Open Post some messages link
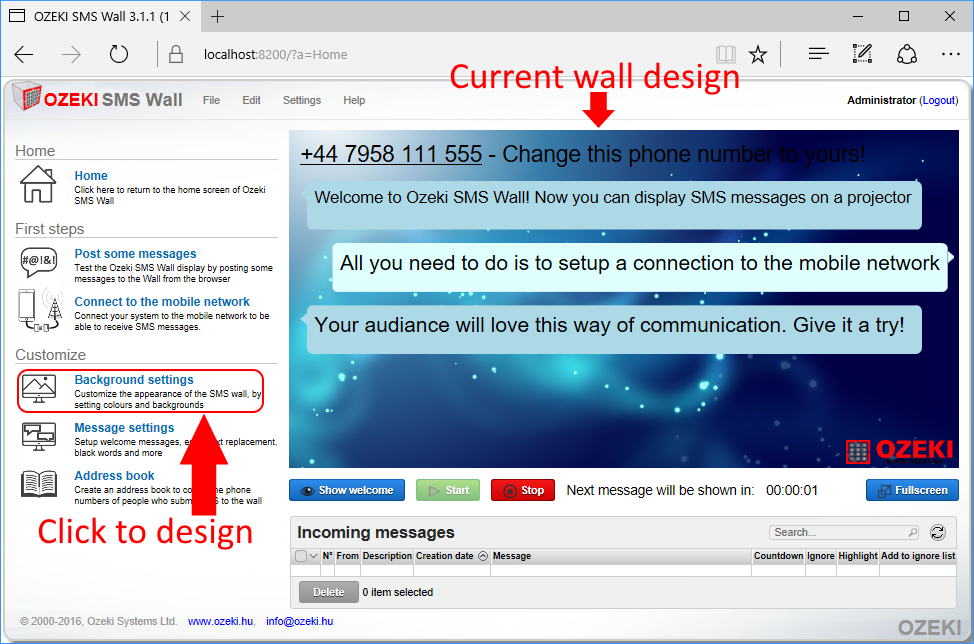This screenshot has width=974, height=644. 135,253
